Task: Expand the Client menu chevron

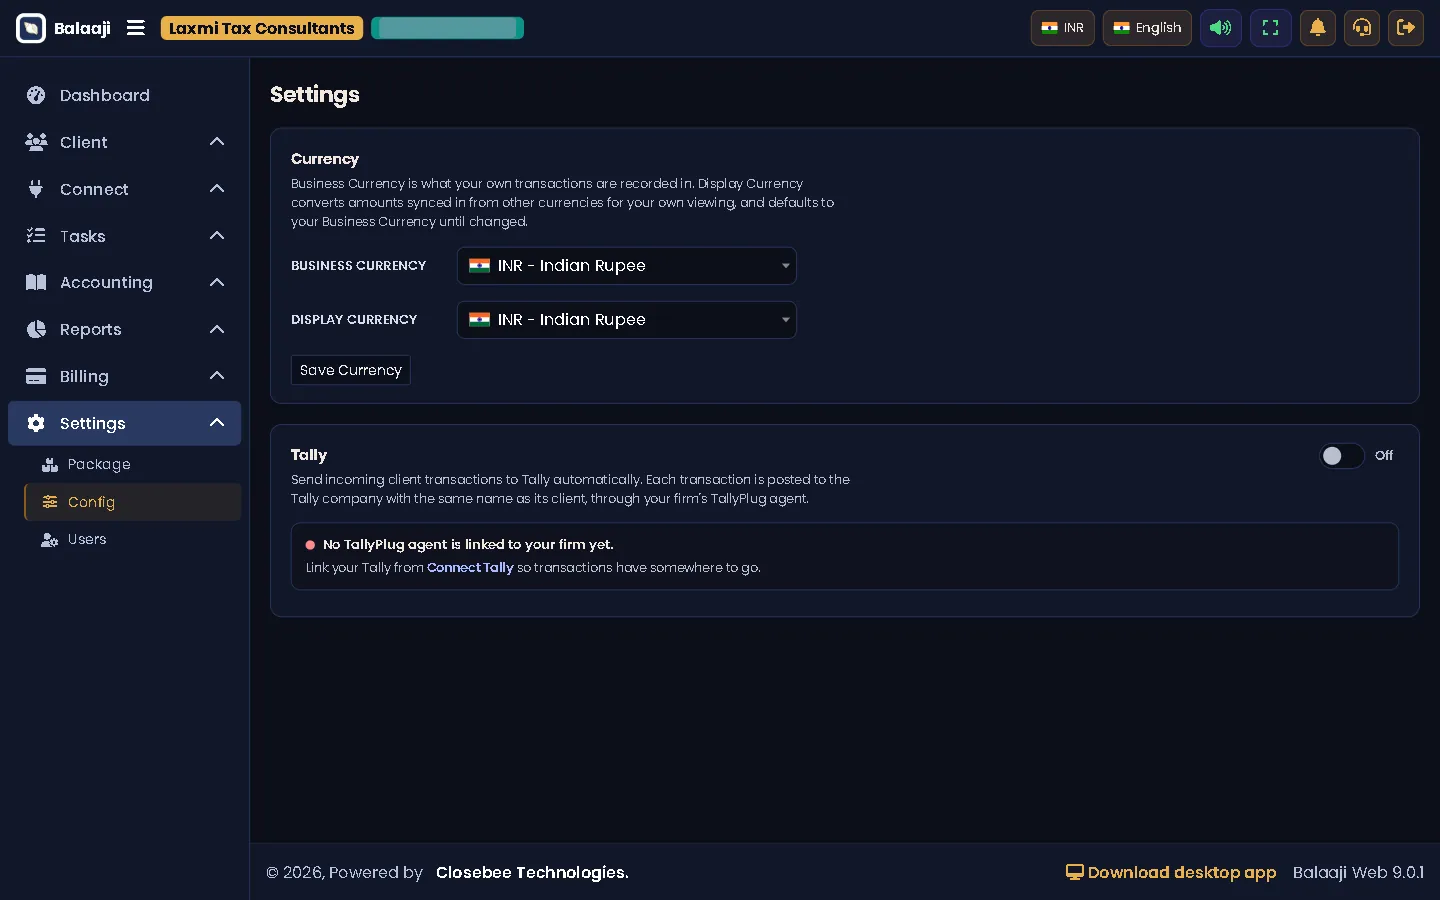Action: click(x=217, y=142)
